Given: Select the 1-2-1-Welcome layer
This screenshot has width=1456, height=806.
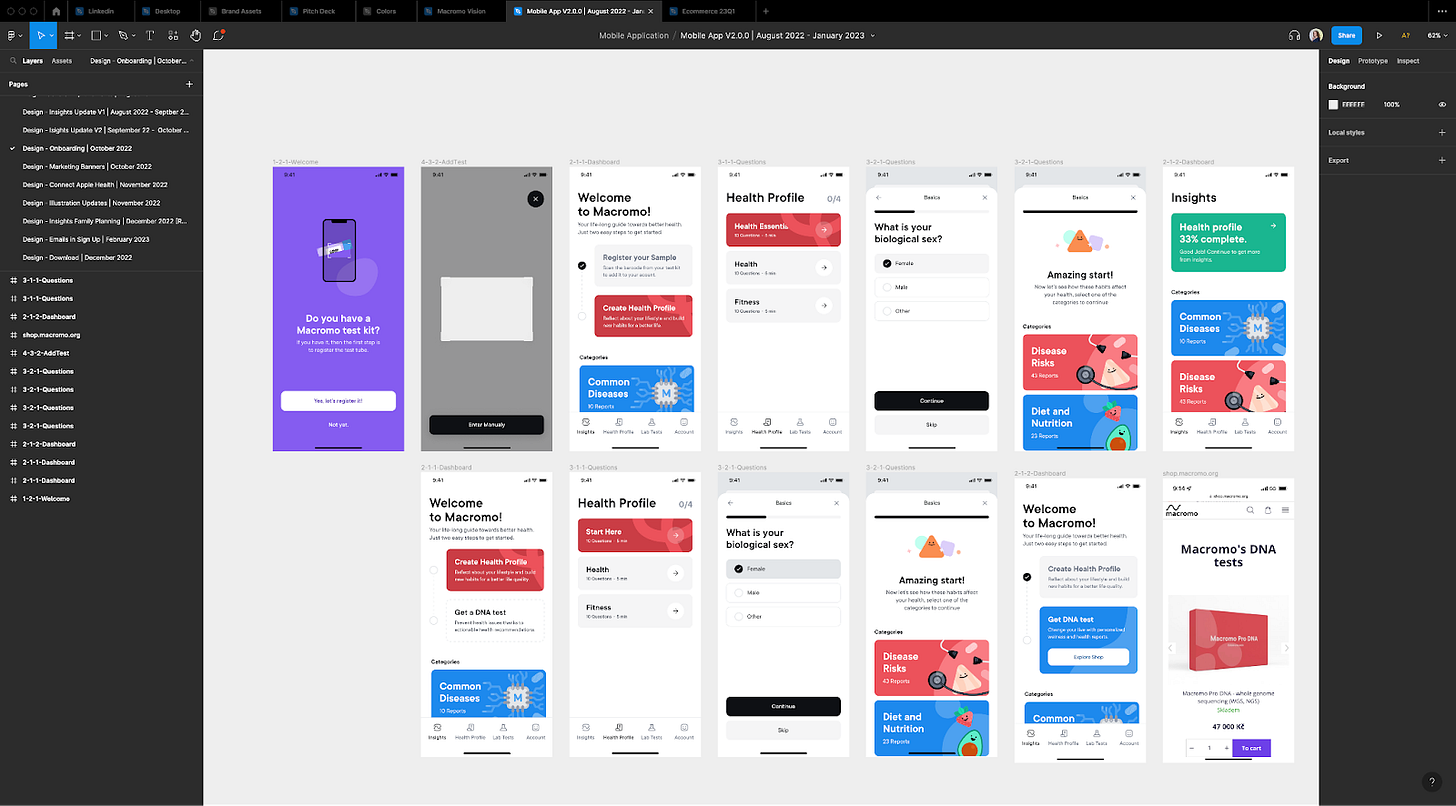Looking at the screenshot, I should (x=46, y=498).
